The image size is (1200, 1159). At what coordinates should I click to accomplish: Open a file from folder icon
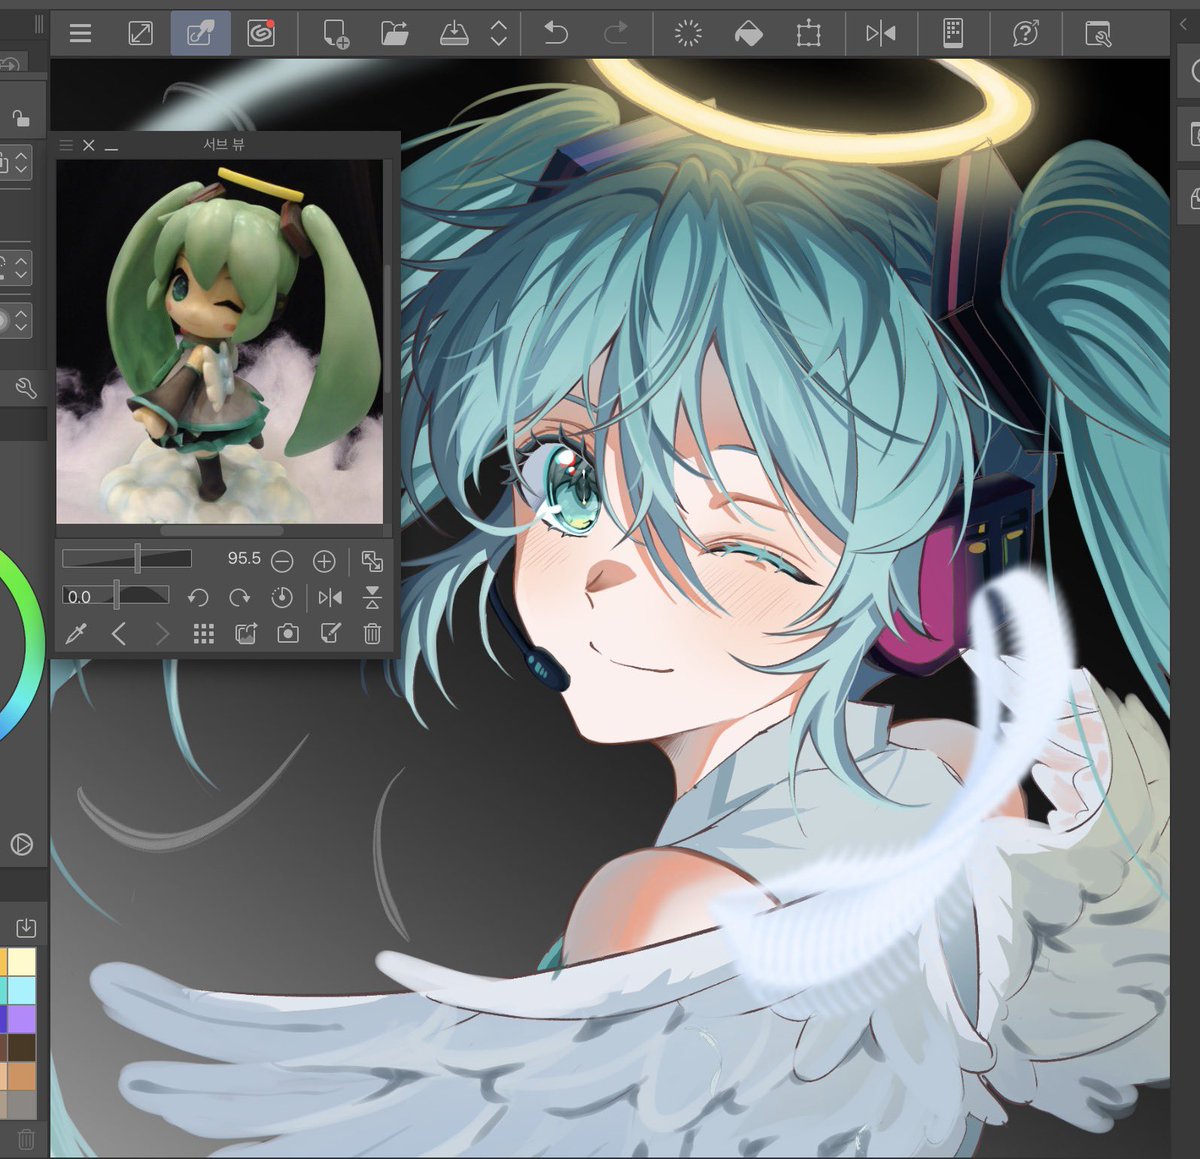click(x=395, y=34)
